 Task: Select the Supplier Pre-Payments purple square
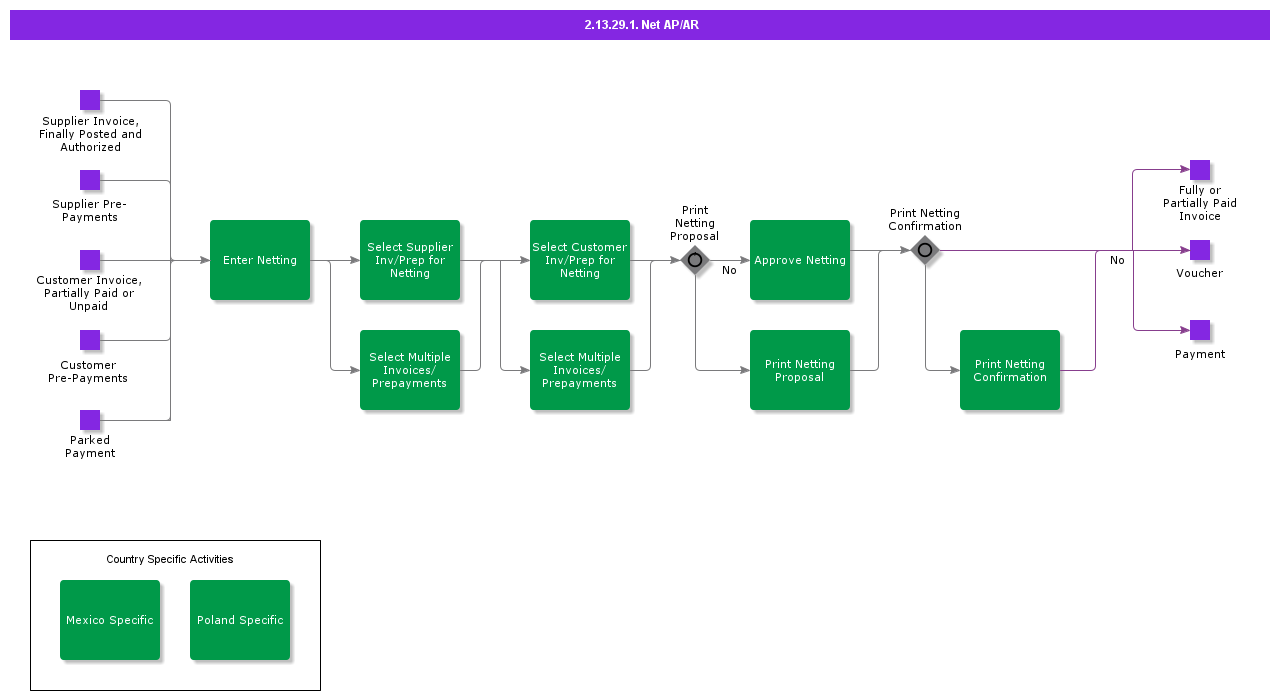[x=90, y=180]
